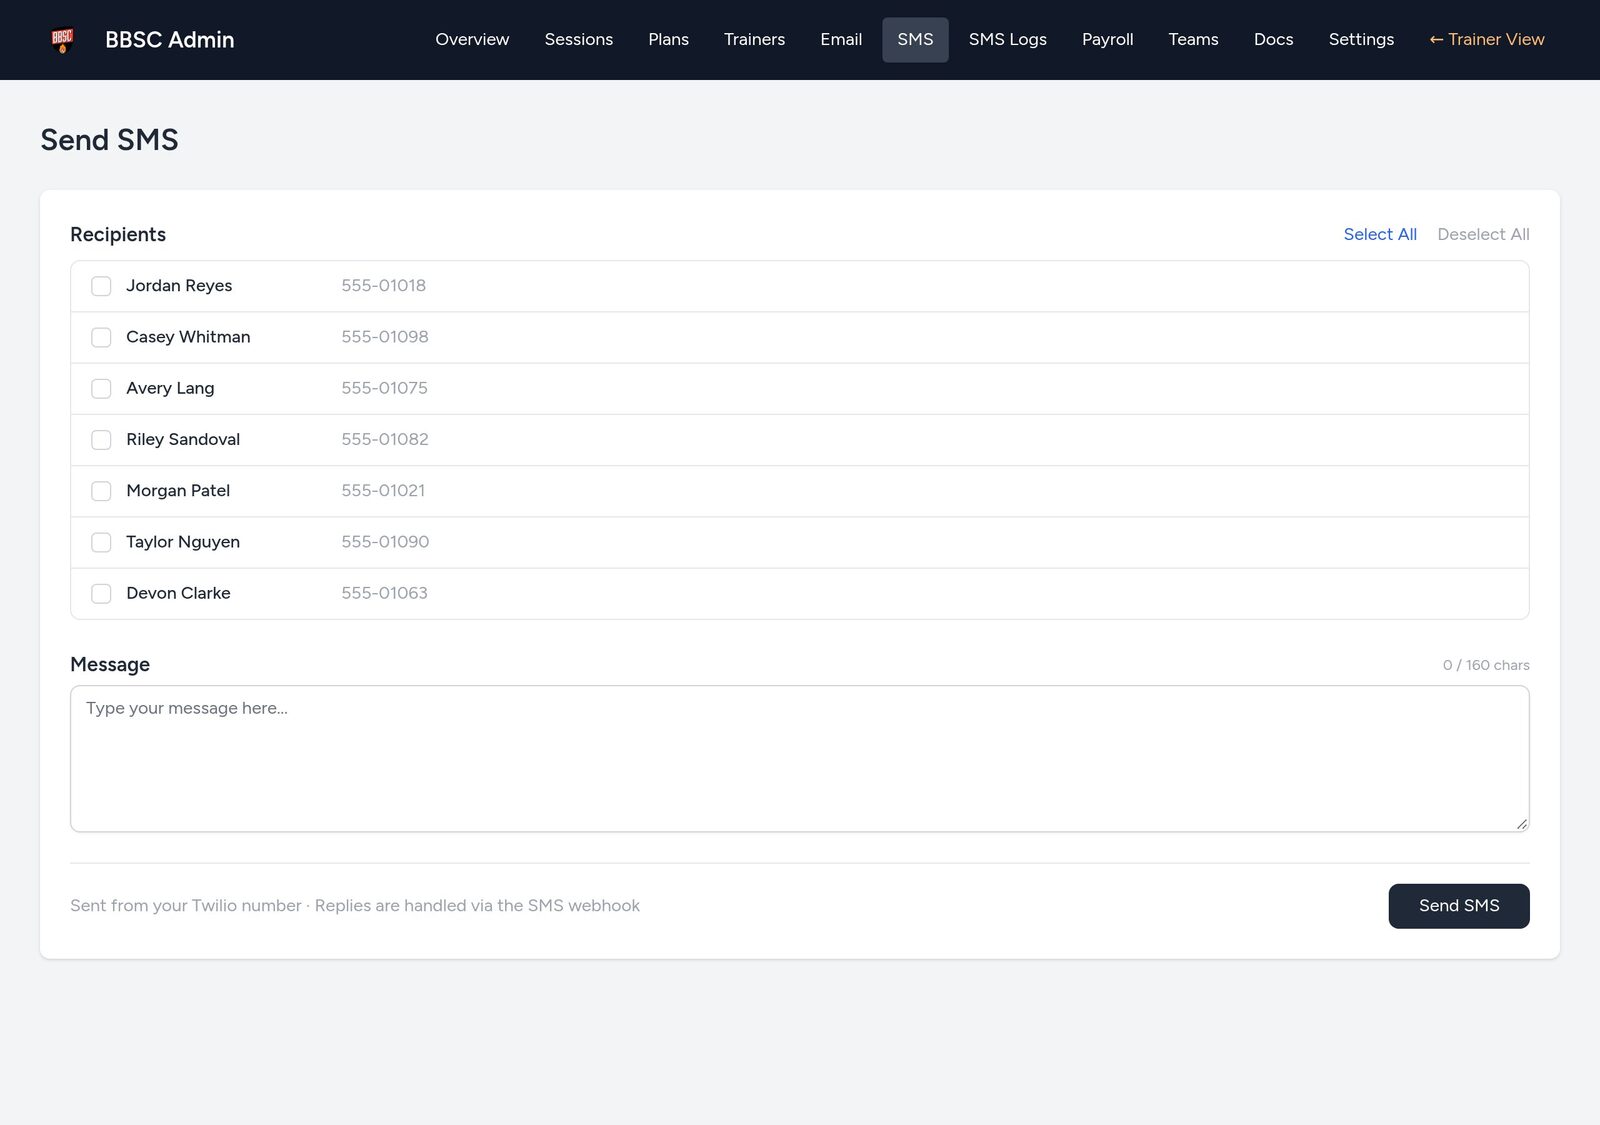Toggle the Morgan Patel checkbox
1600x1125 pixels.
tap(101, 491)
